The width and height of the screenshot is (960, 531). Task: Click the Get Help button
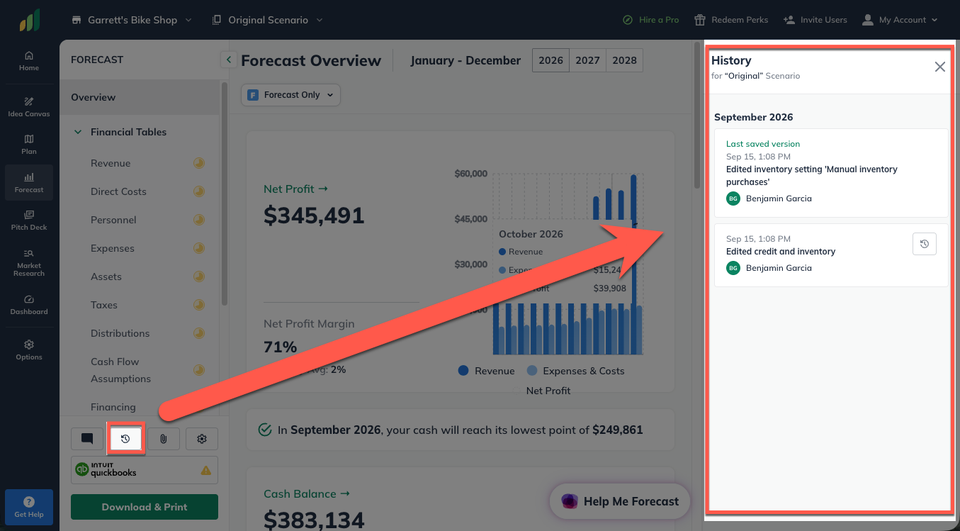(29, 507)
